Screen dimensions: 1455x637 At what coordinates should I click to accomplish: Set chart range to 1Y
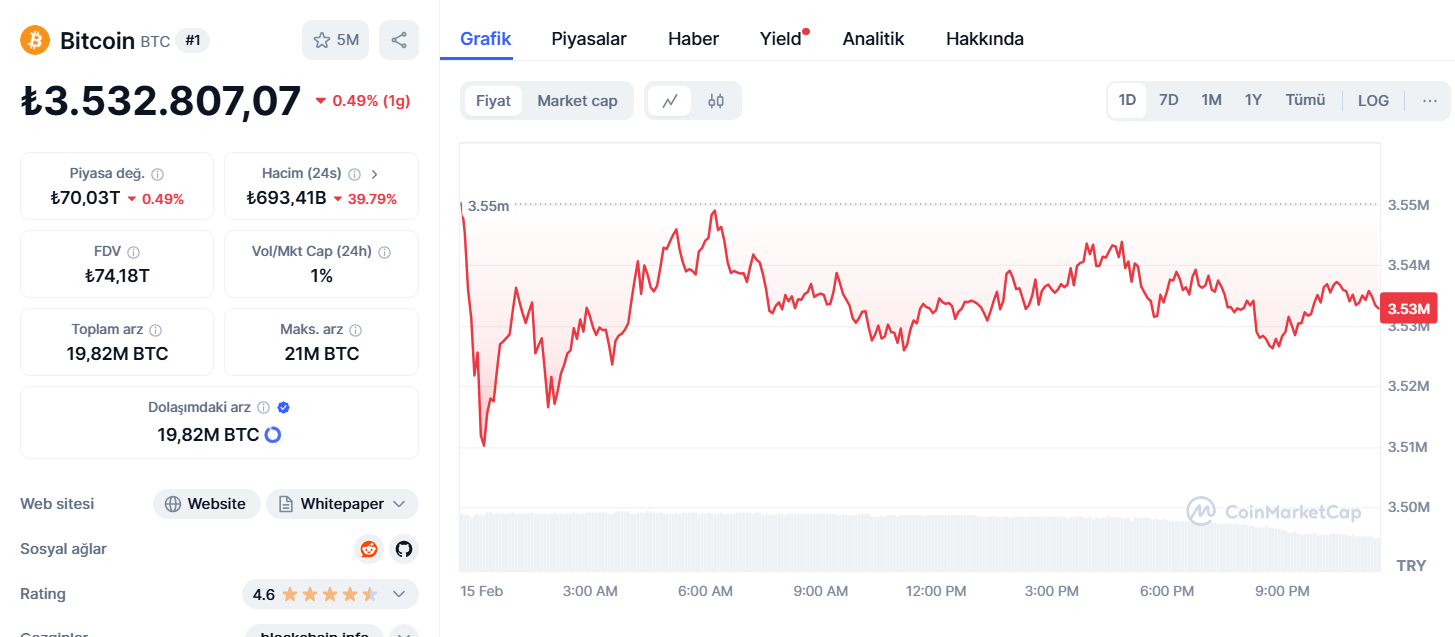[x=1253, y=100]
